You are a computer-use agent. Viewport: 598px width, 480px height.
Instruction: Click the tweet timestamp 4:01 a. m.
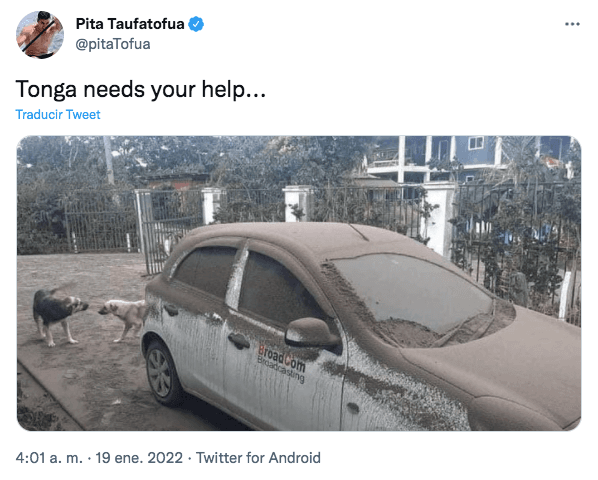pos(49,458)
